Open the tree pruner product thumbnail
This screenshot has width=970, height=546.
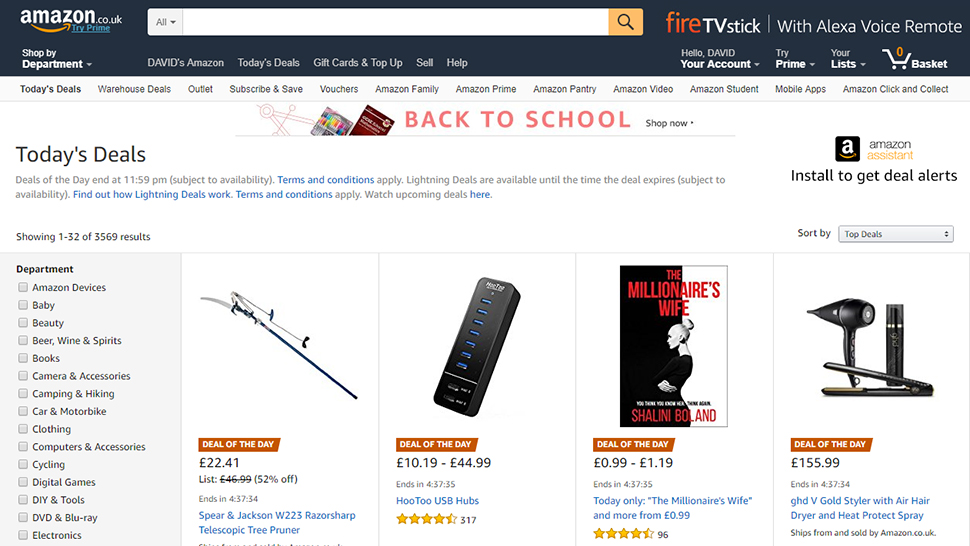point(280,345)
